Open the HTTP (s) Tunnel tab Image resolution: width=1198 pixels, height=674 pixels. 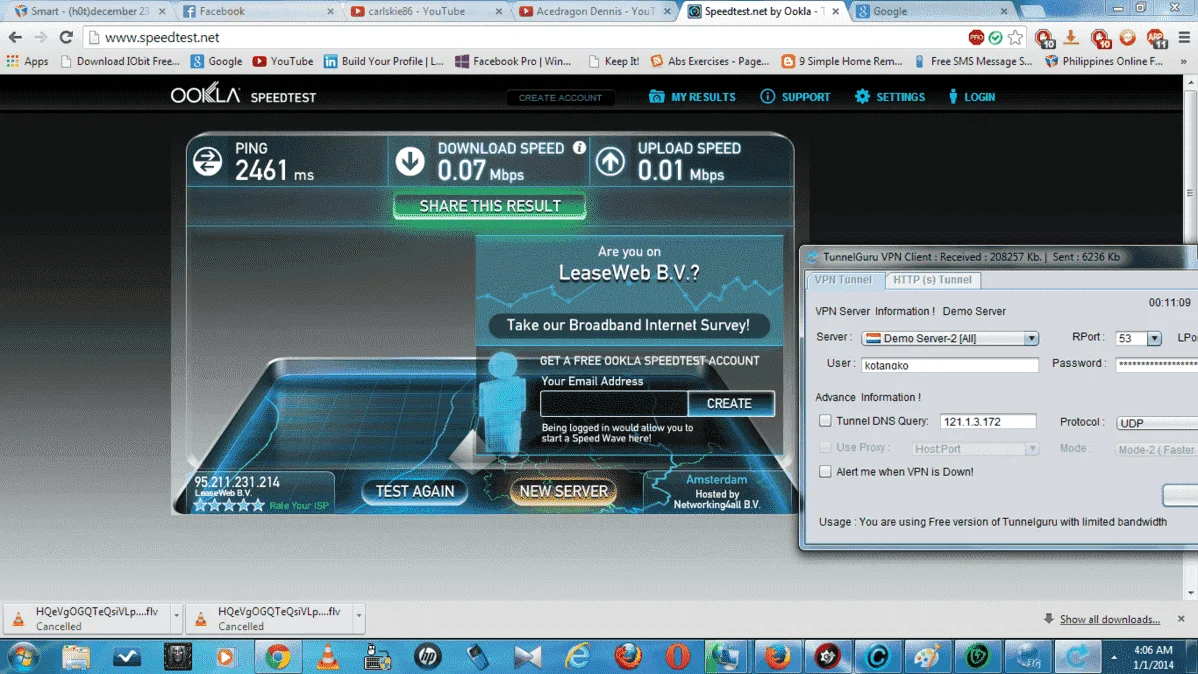(x=932, y=280)
